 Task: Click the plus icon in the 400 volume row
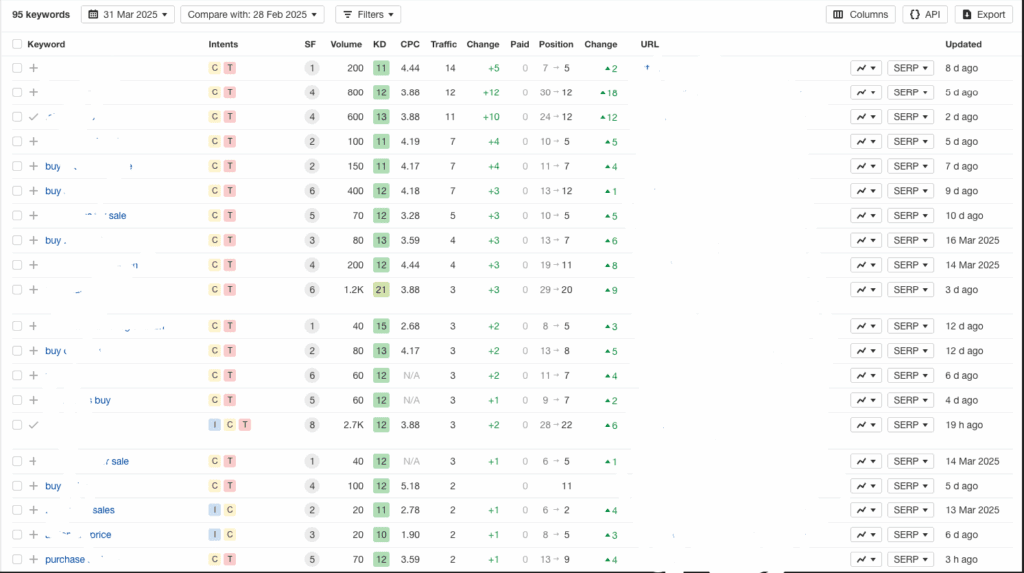(33, 191)
